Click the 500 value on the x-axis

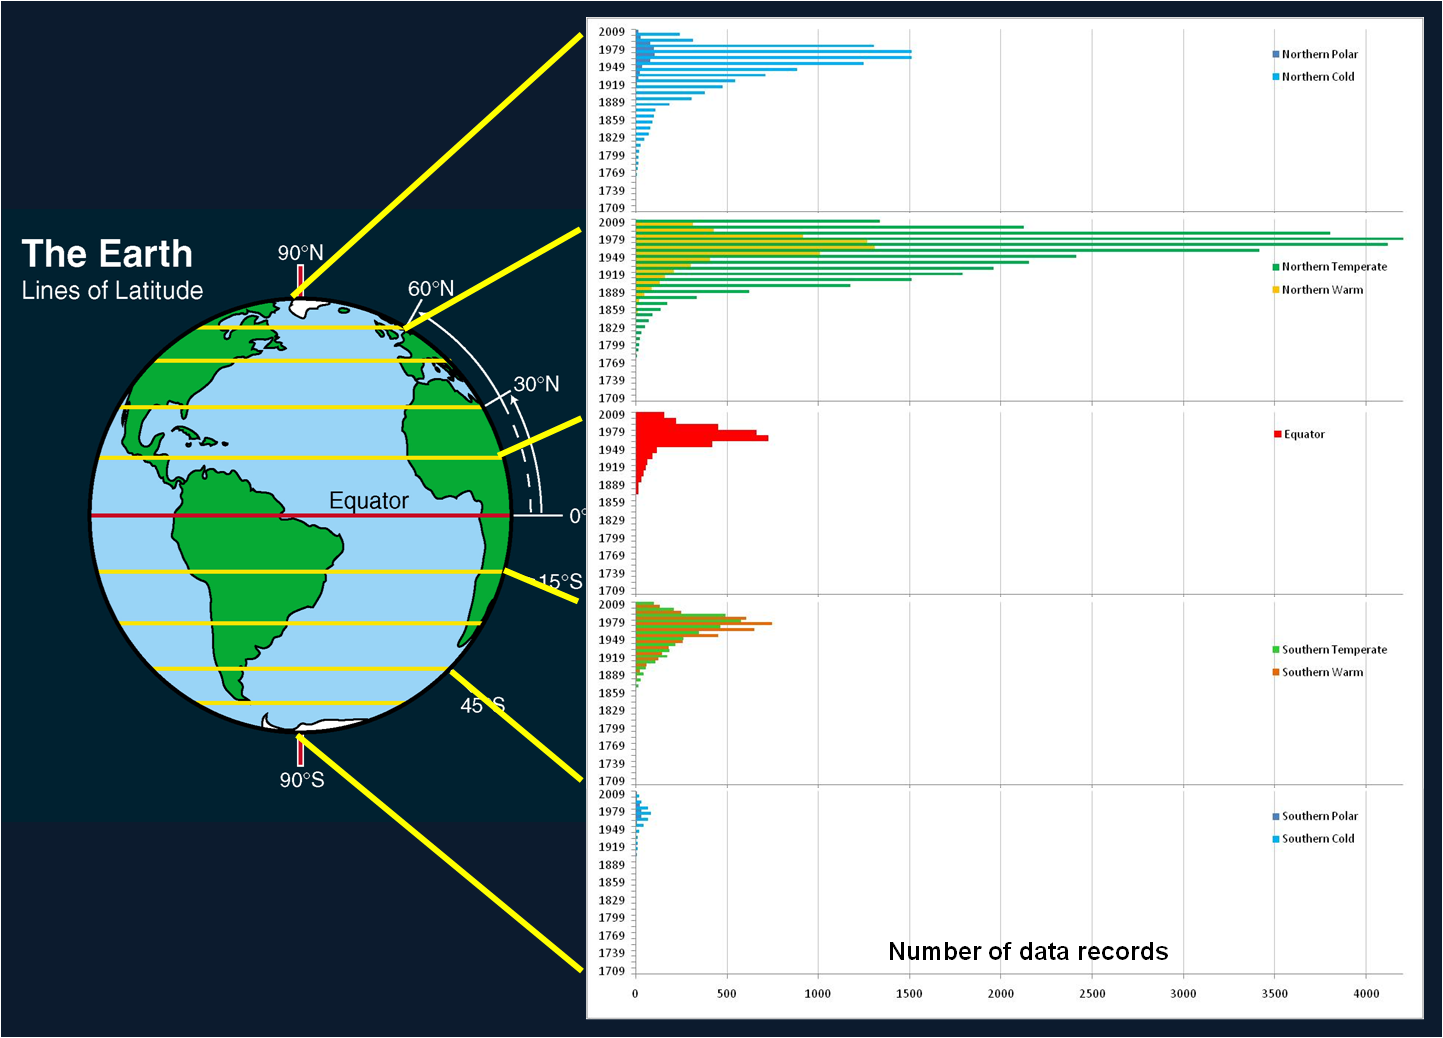727,993
